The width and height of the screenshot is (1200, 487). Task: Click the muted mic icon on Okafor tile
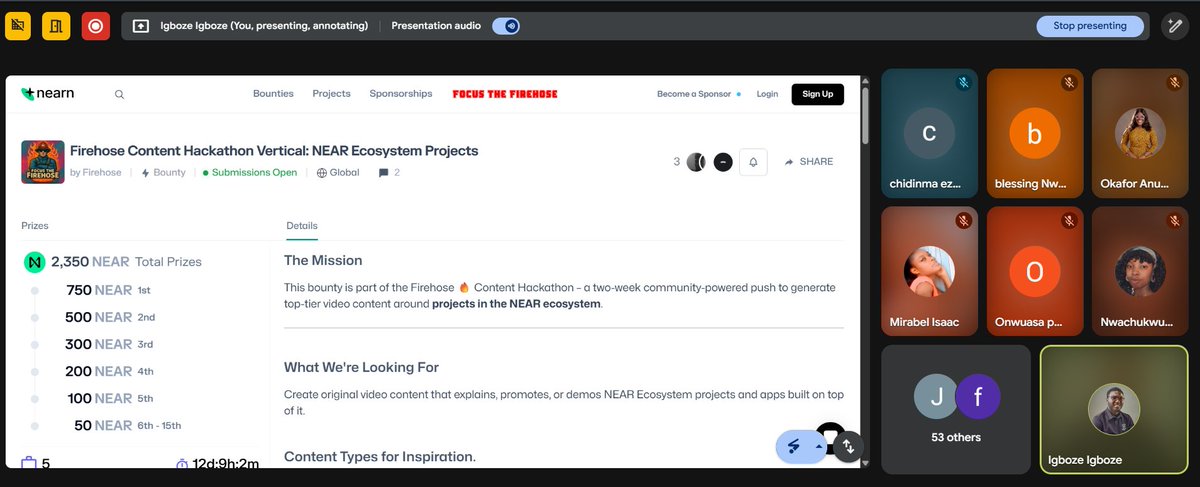pyautogui.click(x=1173, y=83)
